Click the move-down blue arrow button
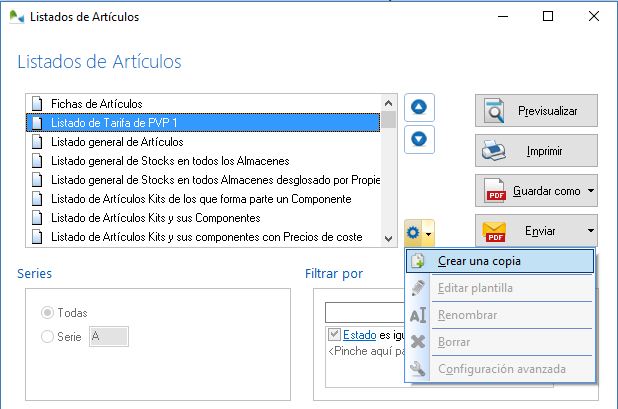This screenshot has height=409, width=618. click(419, 139)
